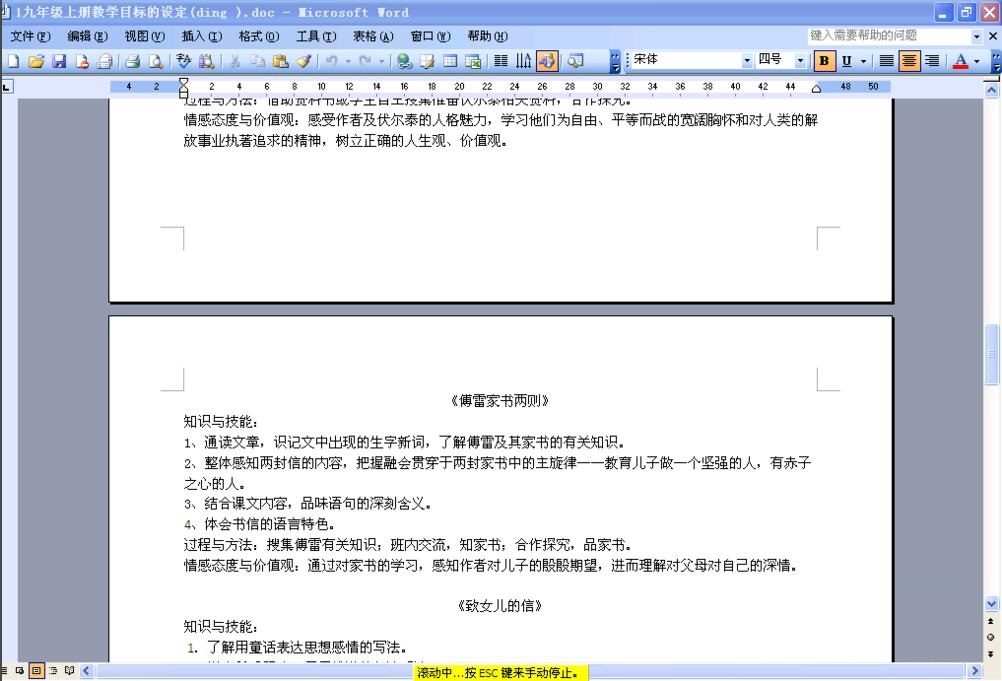The width and height of the screenshot is (1002, 681).
Task: Toggle Underline formatting
Action: pyautogui.click(x=847, y=61)
